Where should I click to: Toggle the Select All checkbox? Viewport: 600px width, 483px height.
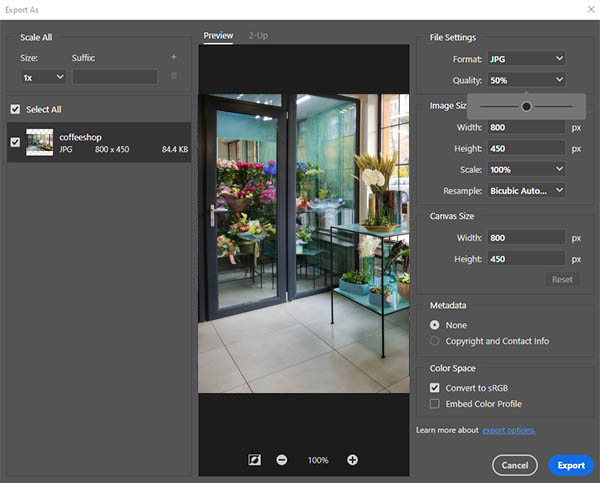point(15,109)
